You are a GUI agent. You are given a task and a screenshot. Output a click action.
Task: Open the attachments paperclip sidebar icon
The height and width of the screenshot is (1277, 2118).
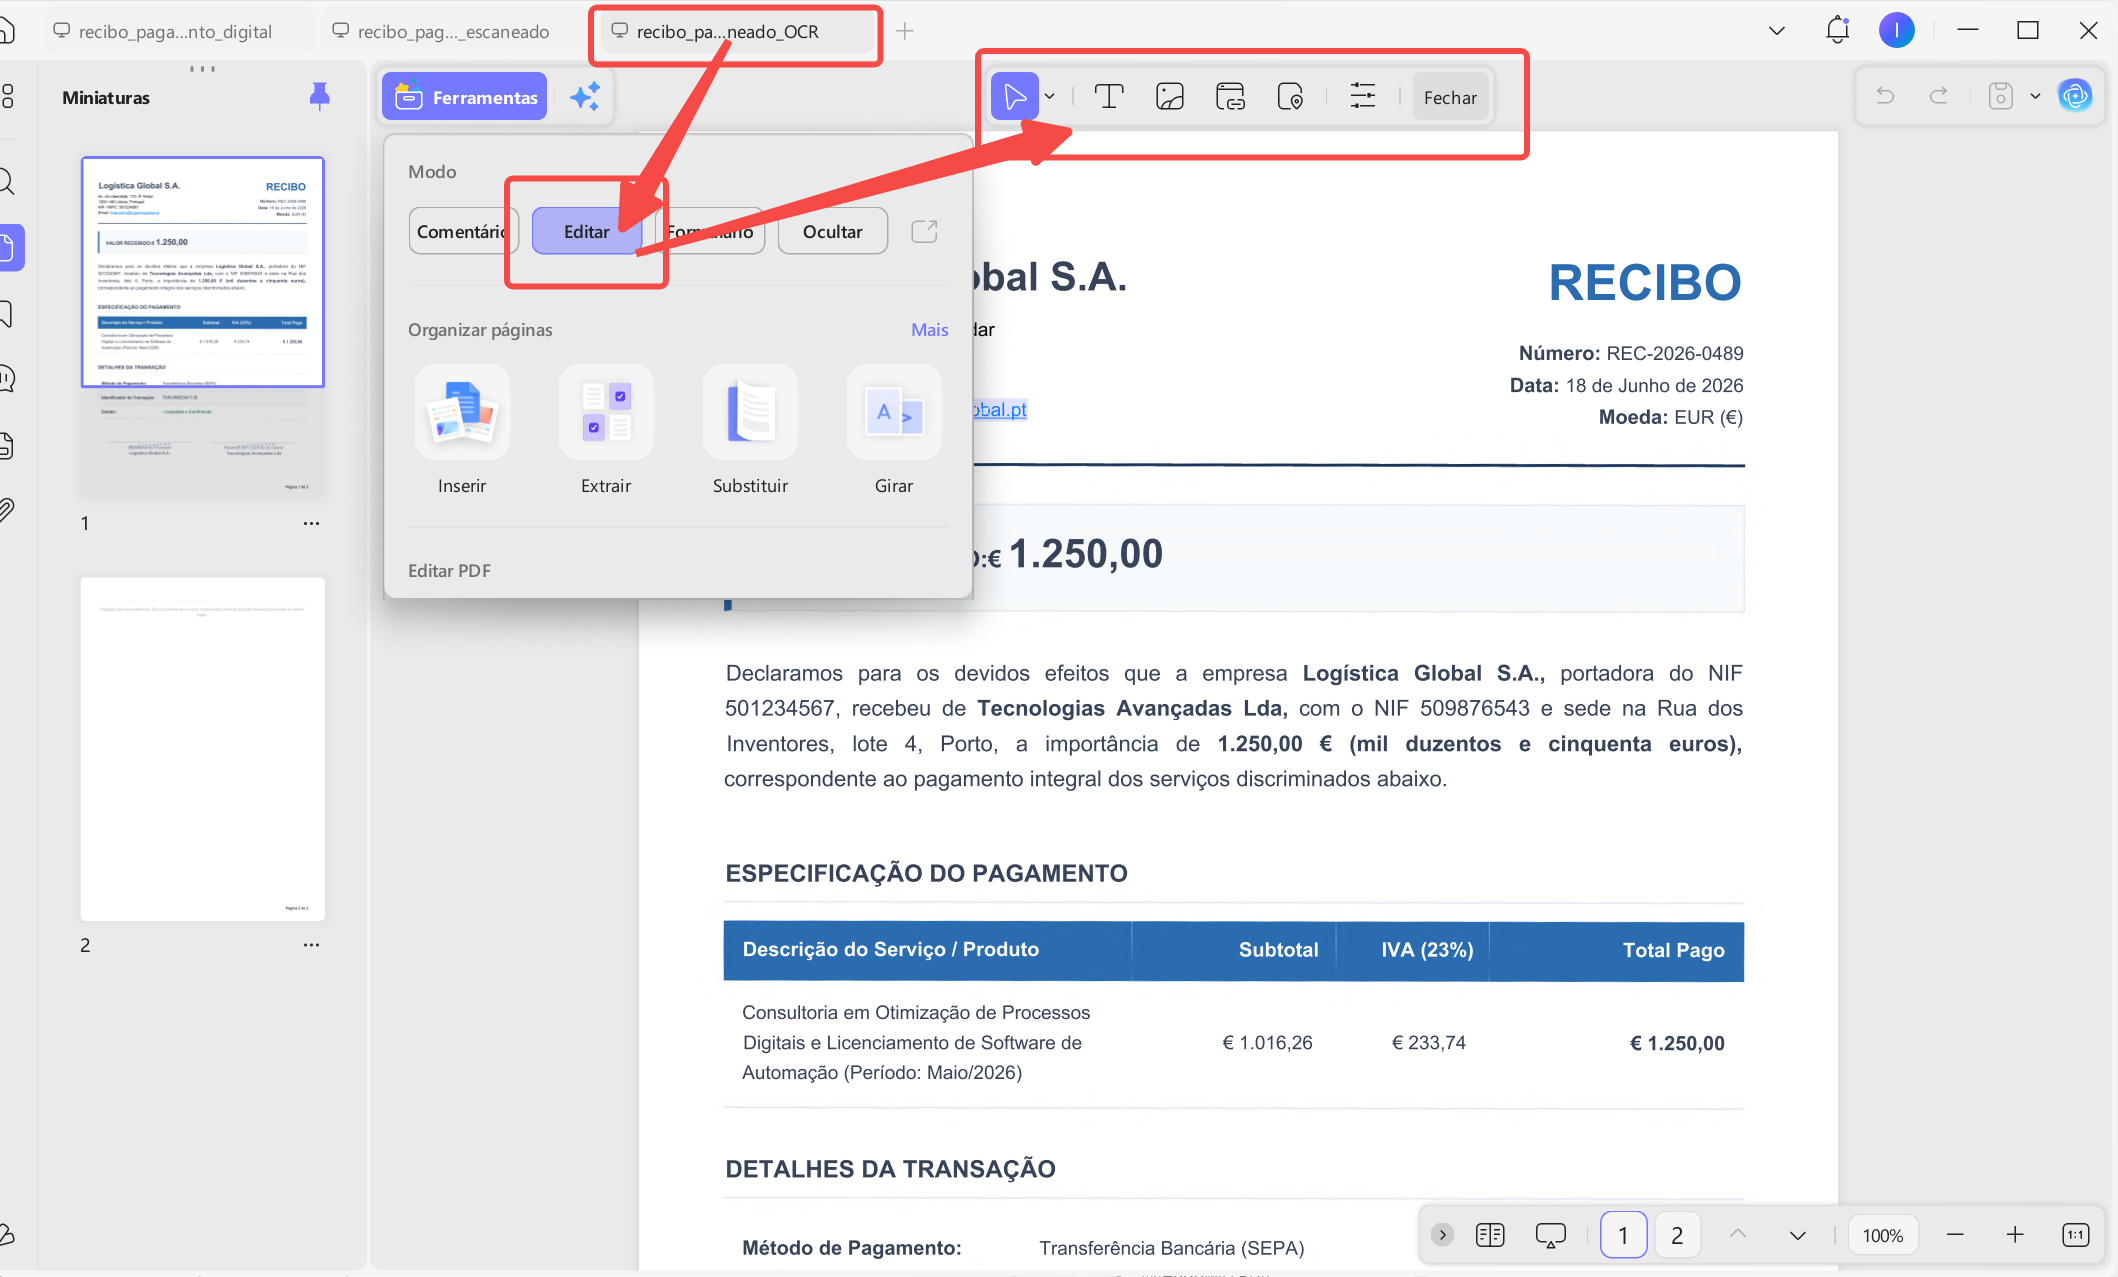(6, 510)
